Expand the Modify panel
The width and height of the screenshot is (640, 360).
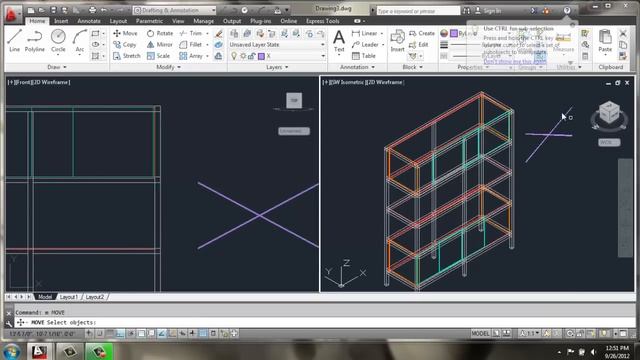coord(168,67)
